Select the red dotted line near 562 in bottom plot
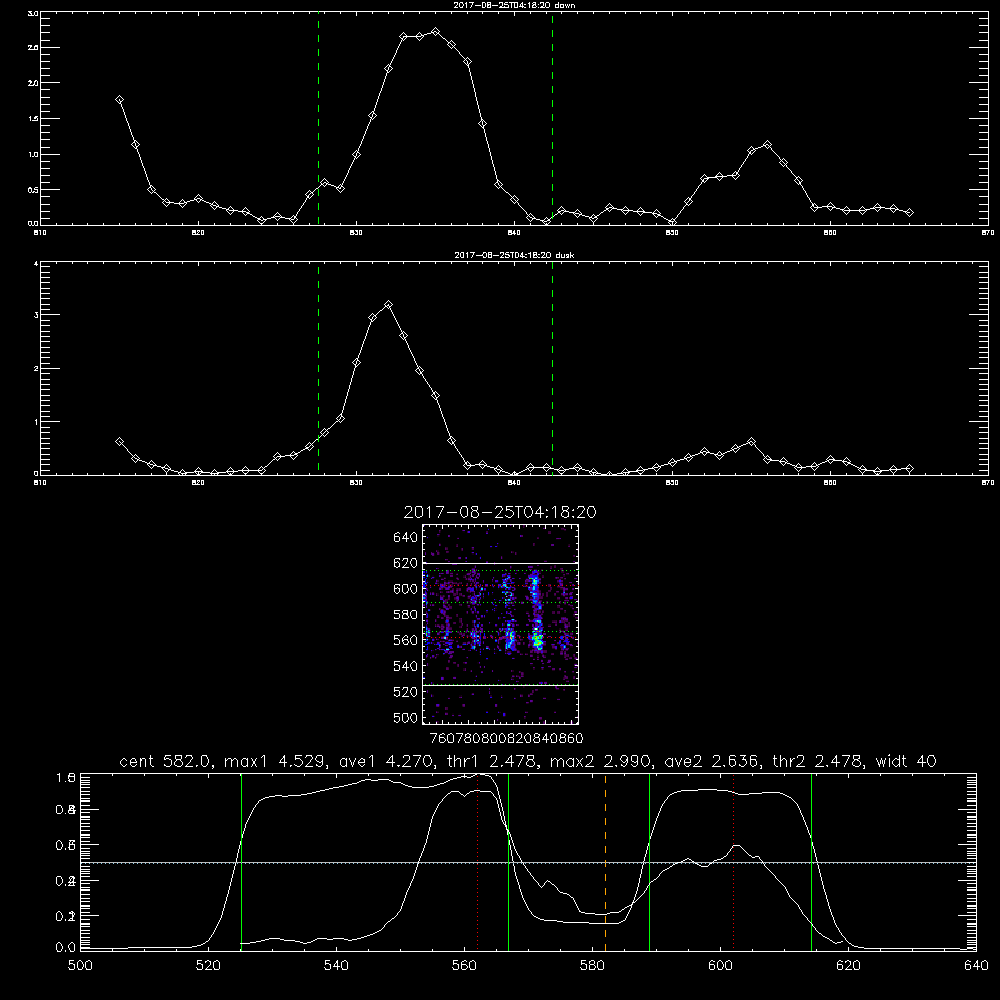The width and height of the screenshot is (1000, 1000). (477, 862)
